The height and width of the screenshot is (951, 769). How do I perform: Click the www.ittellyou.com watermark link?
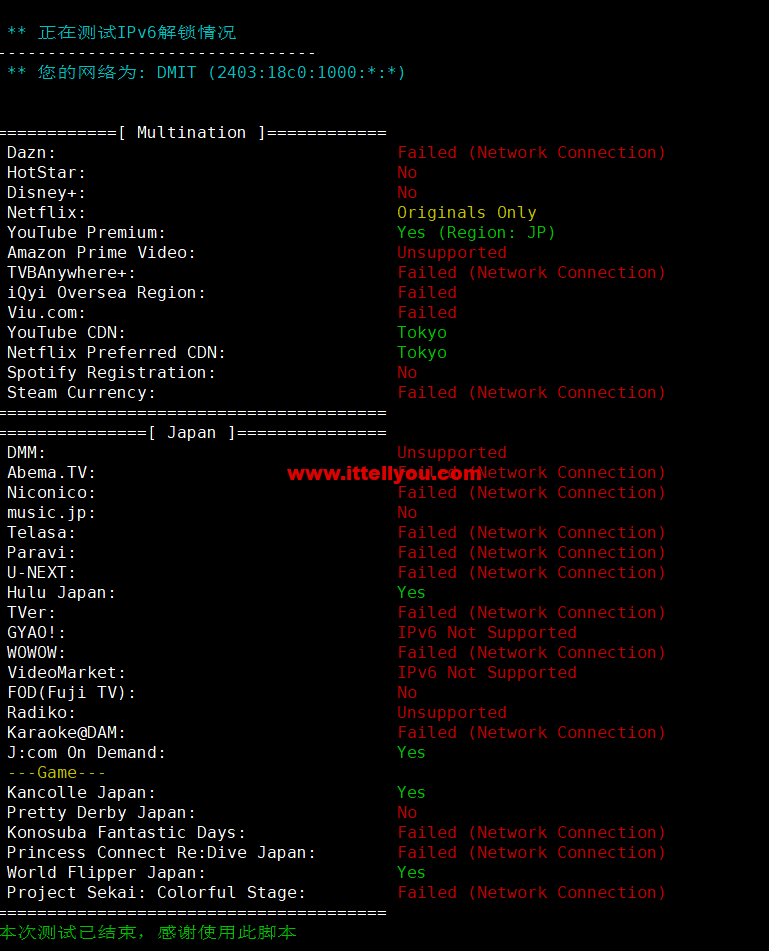(384, 474)
